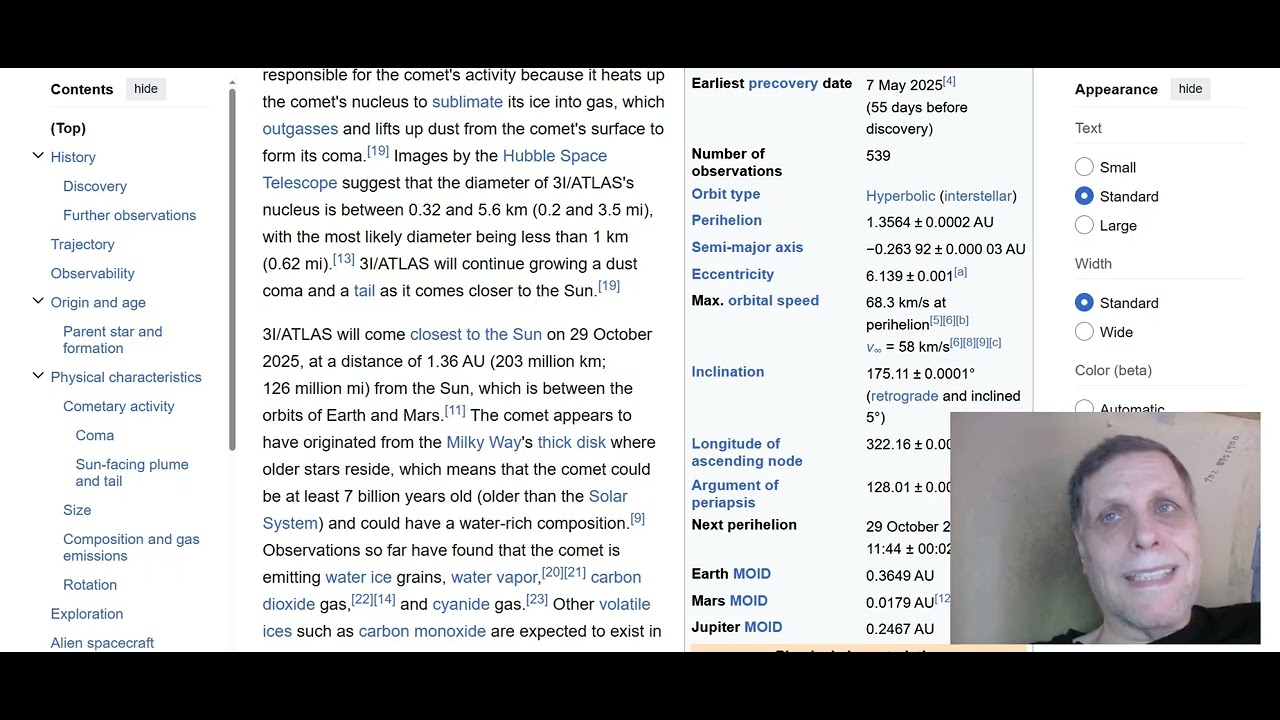Select Large text size
1280x720 pixels.
[x=1084, y=225]
